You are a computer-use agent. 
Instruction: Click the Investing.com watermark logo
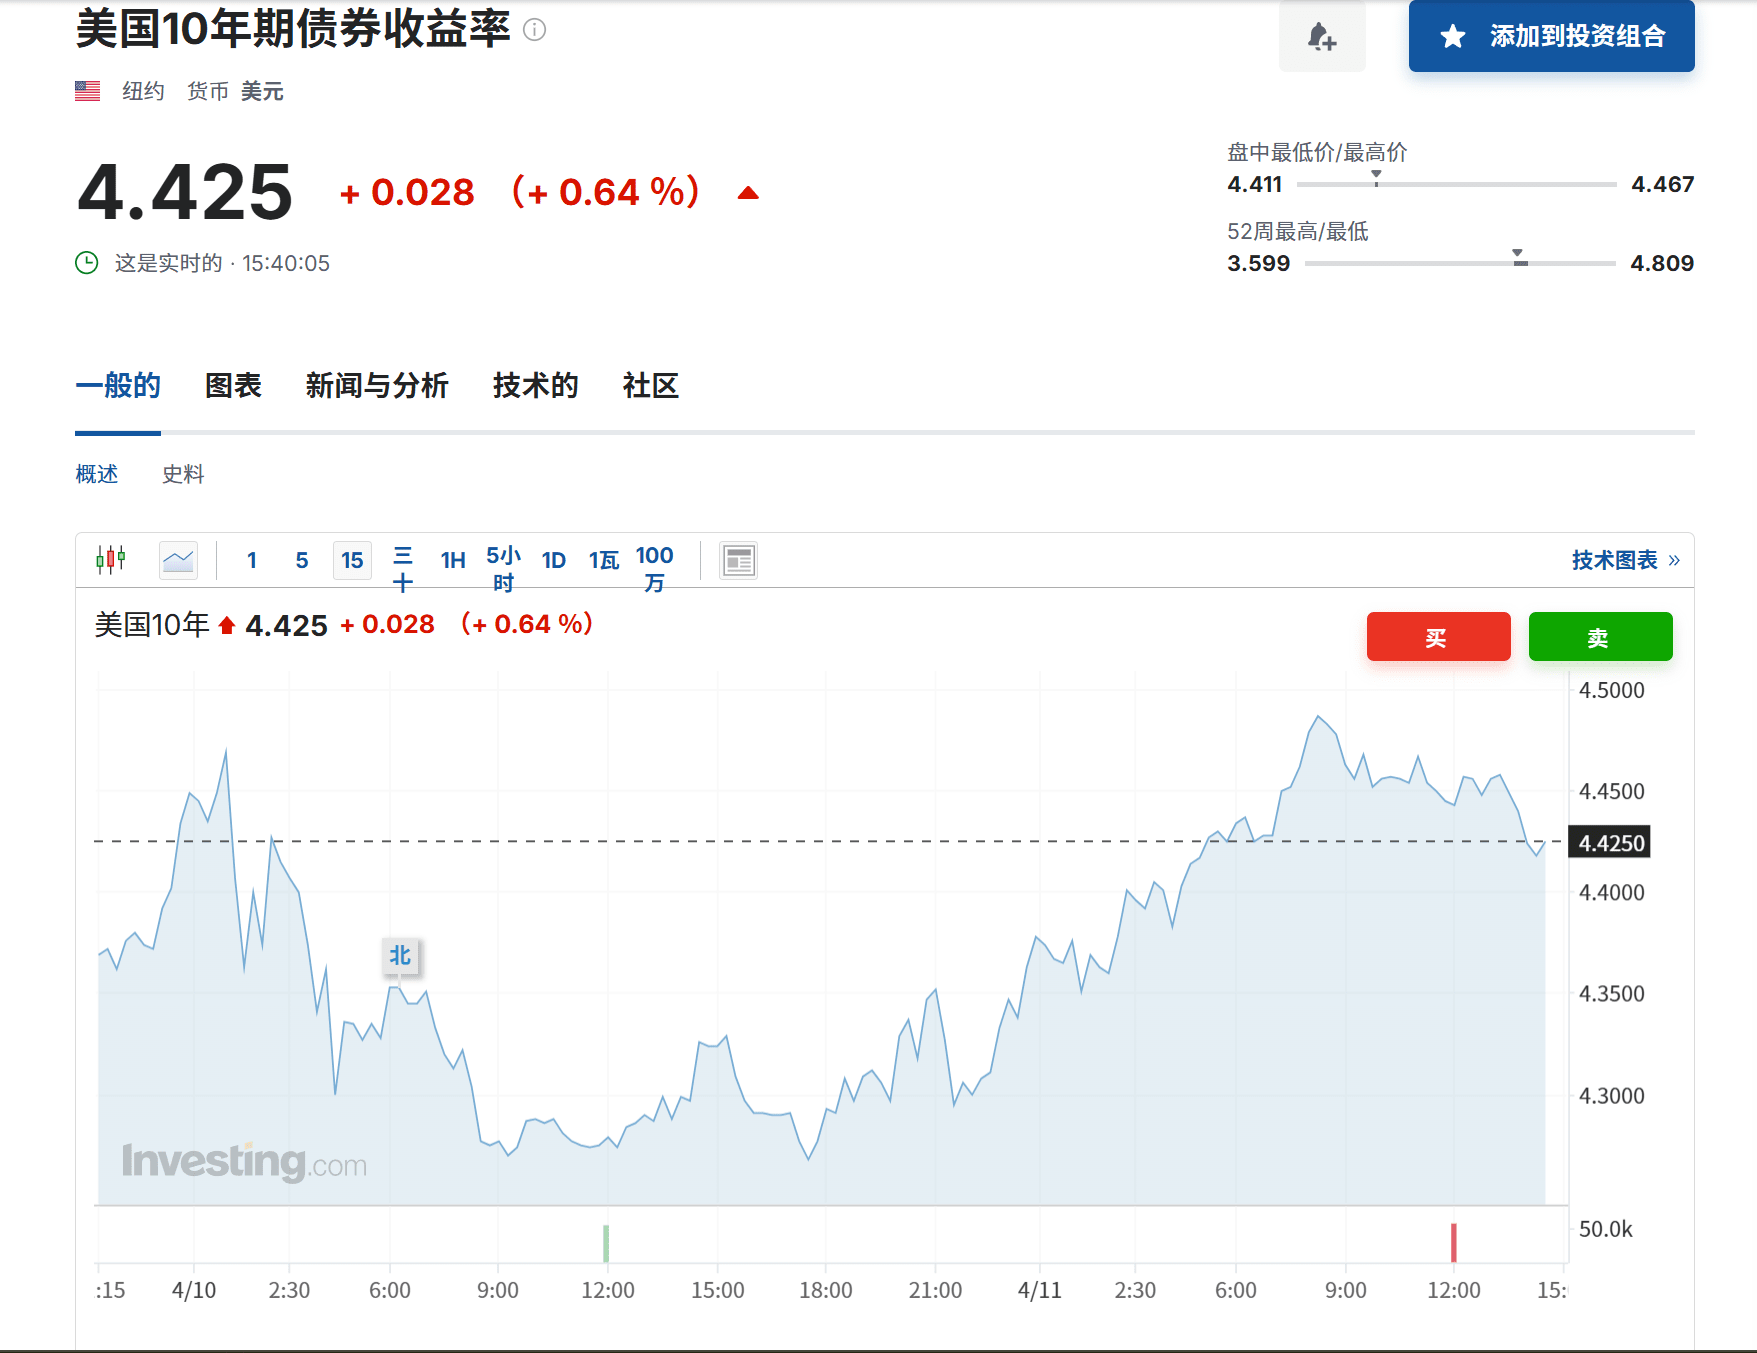click(244, 1162)
